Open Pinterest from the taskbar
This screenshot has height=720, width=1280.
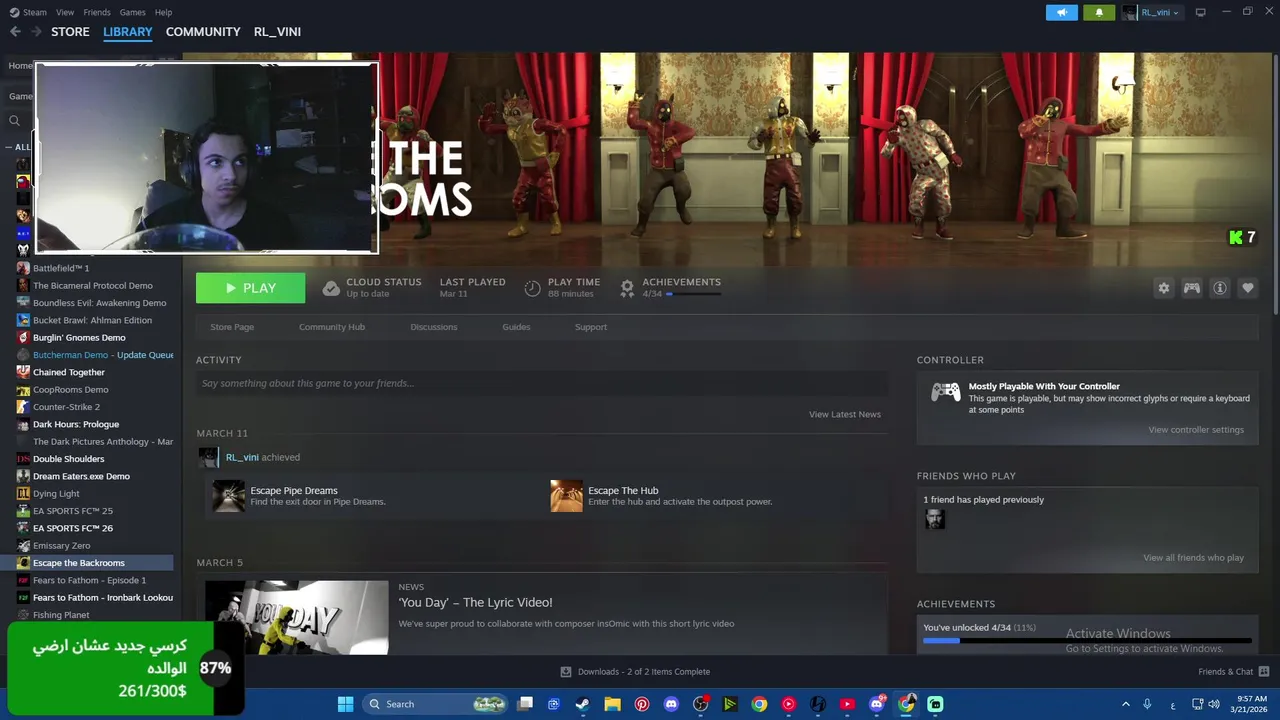tap(642, 704)
